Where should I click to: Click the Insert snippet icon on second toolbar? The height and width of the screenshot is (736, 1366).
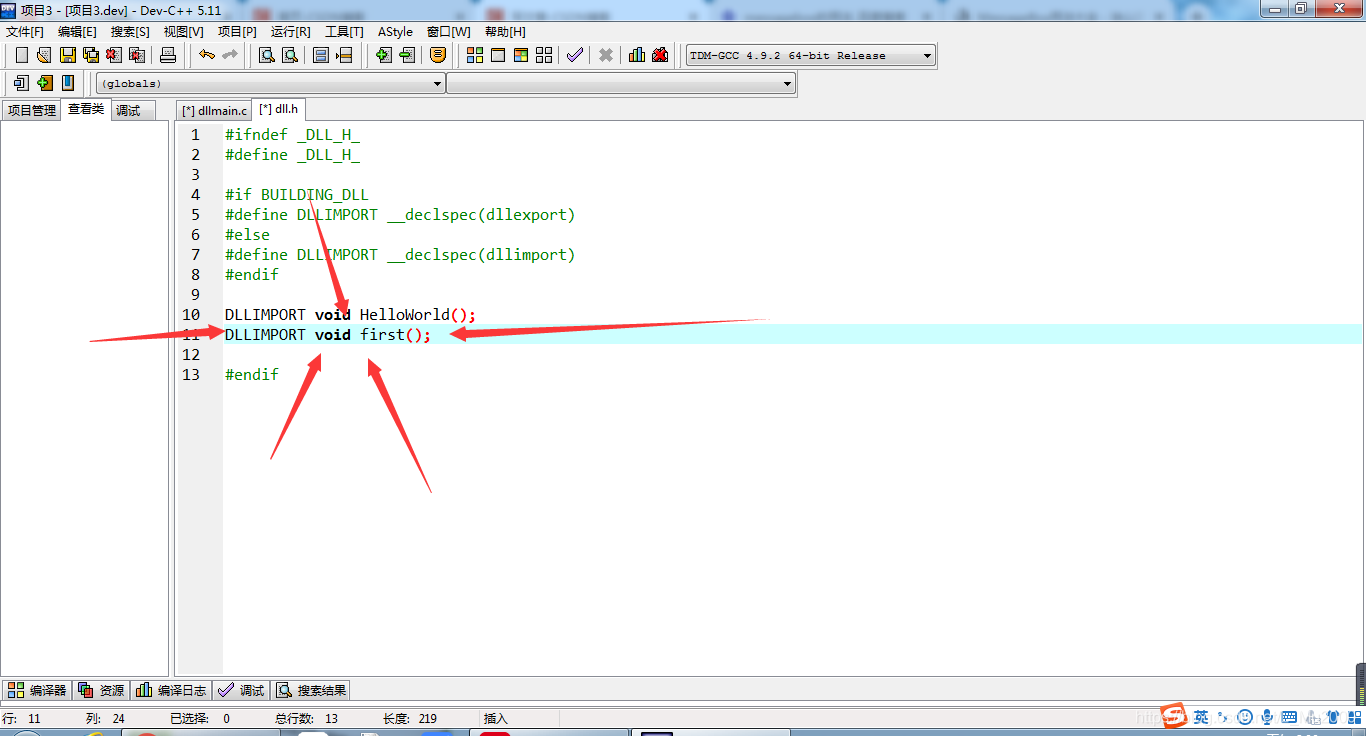[x=21, y=83]
